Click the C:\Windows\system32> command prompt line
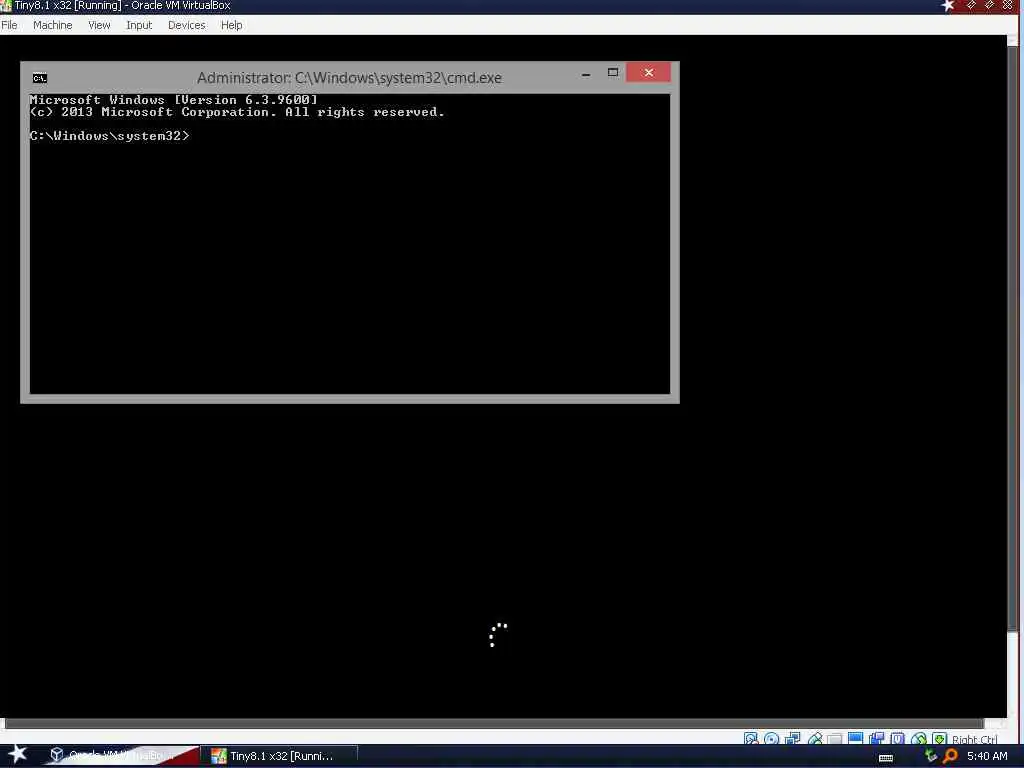Screen dimensions: 1024x768 [x=109, y=136]
